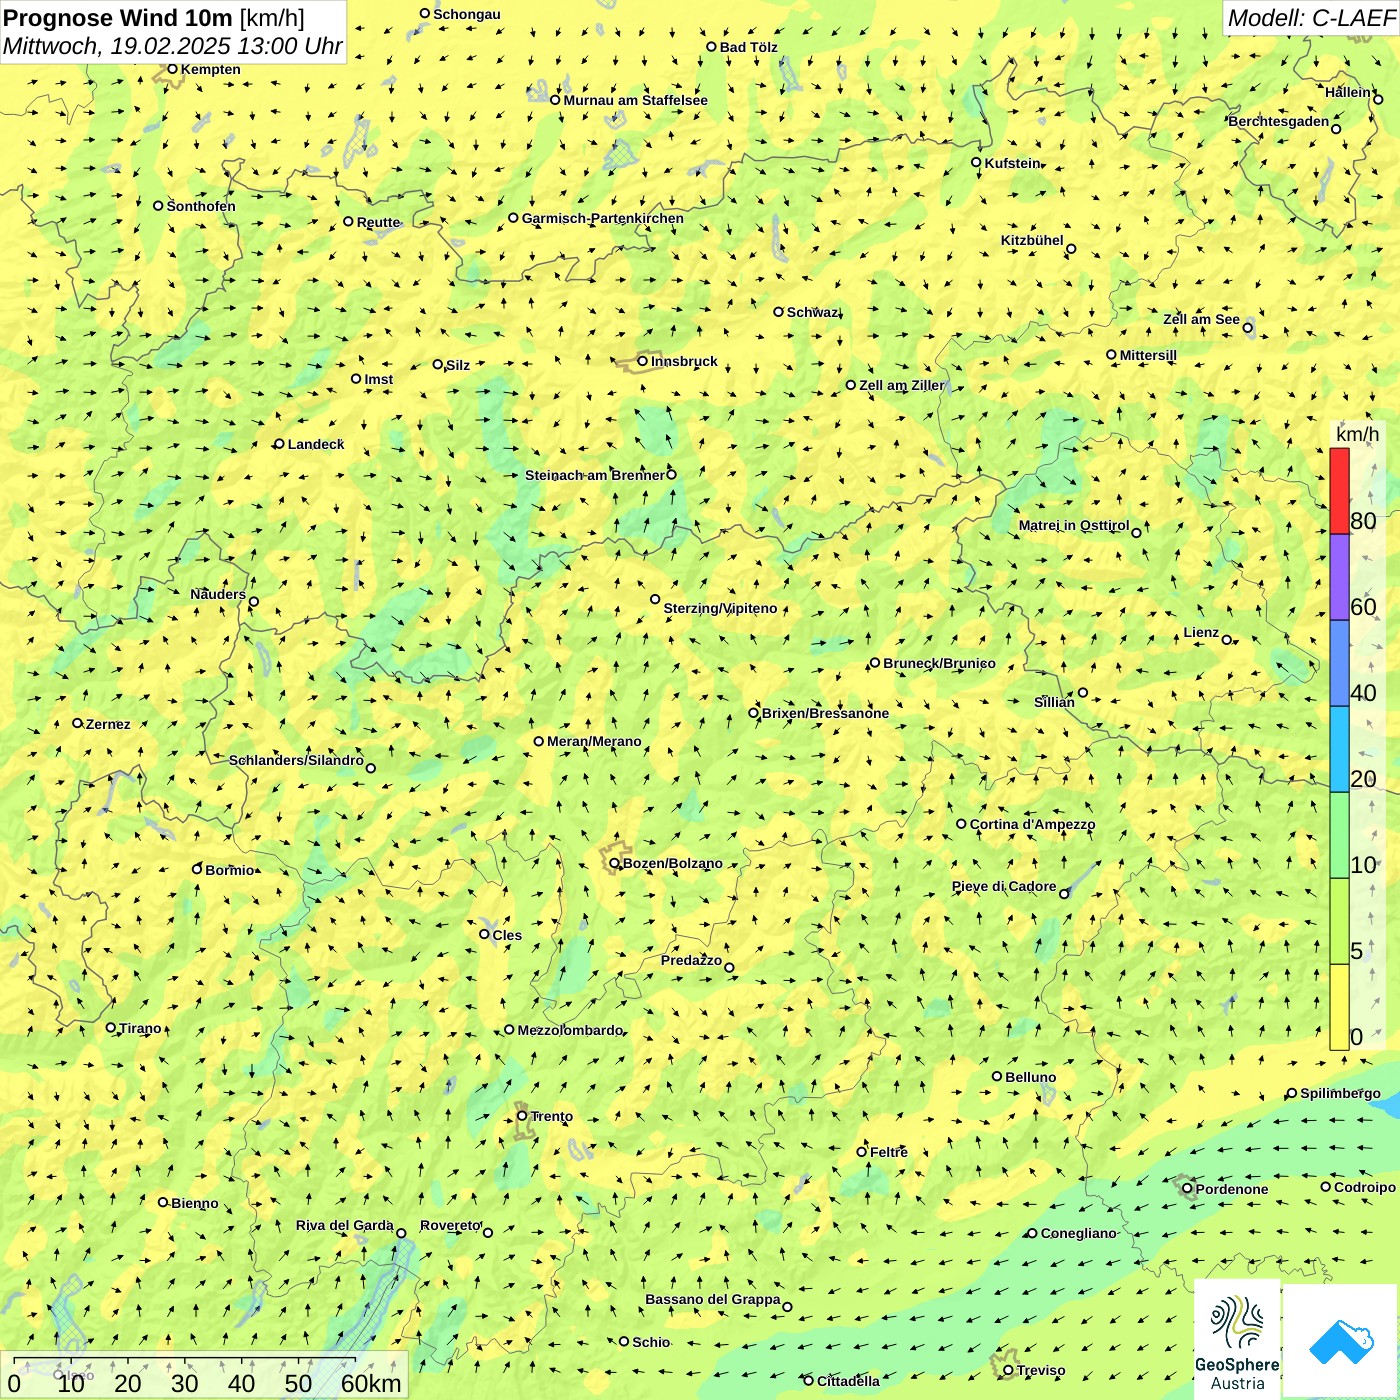Click the Pieve di Cadore label
Viewport: 1400px width, 1400px height.
tap(1004, 886)
